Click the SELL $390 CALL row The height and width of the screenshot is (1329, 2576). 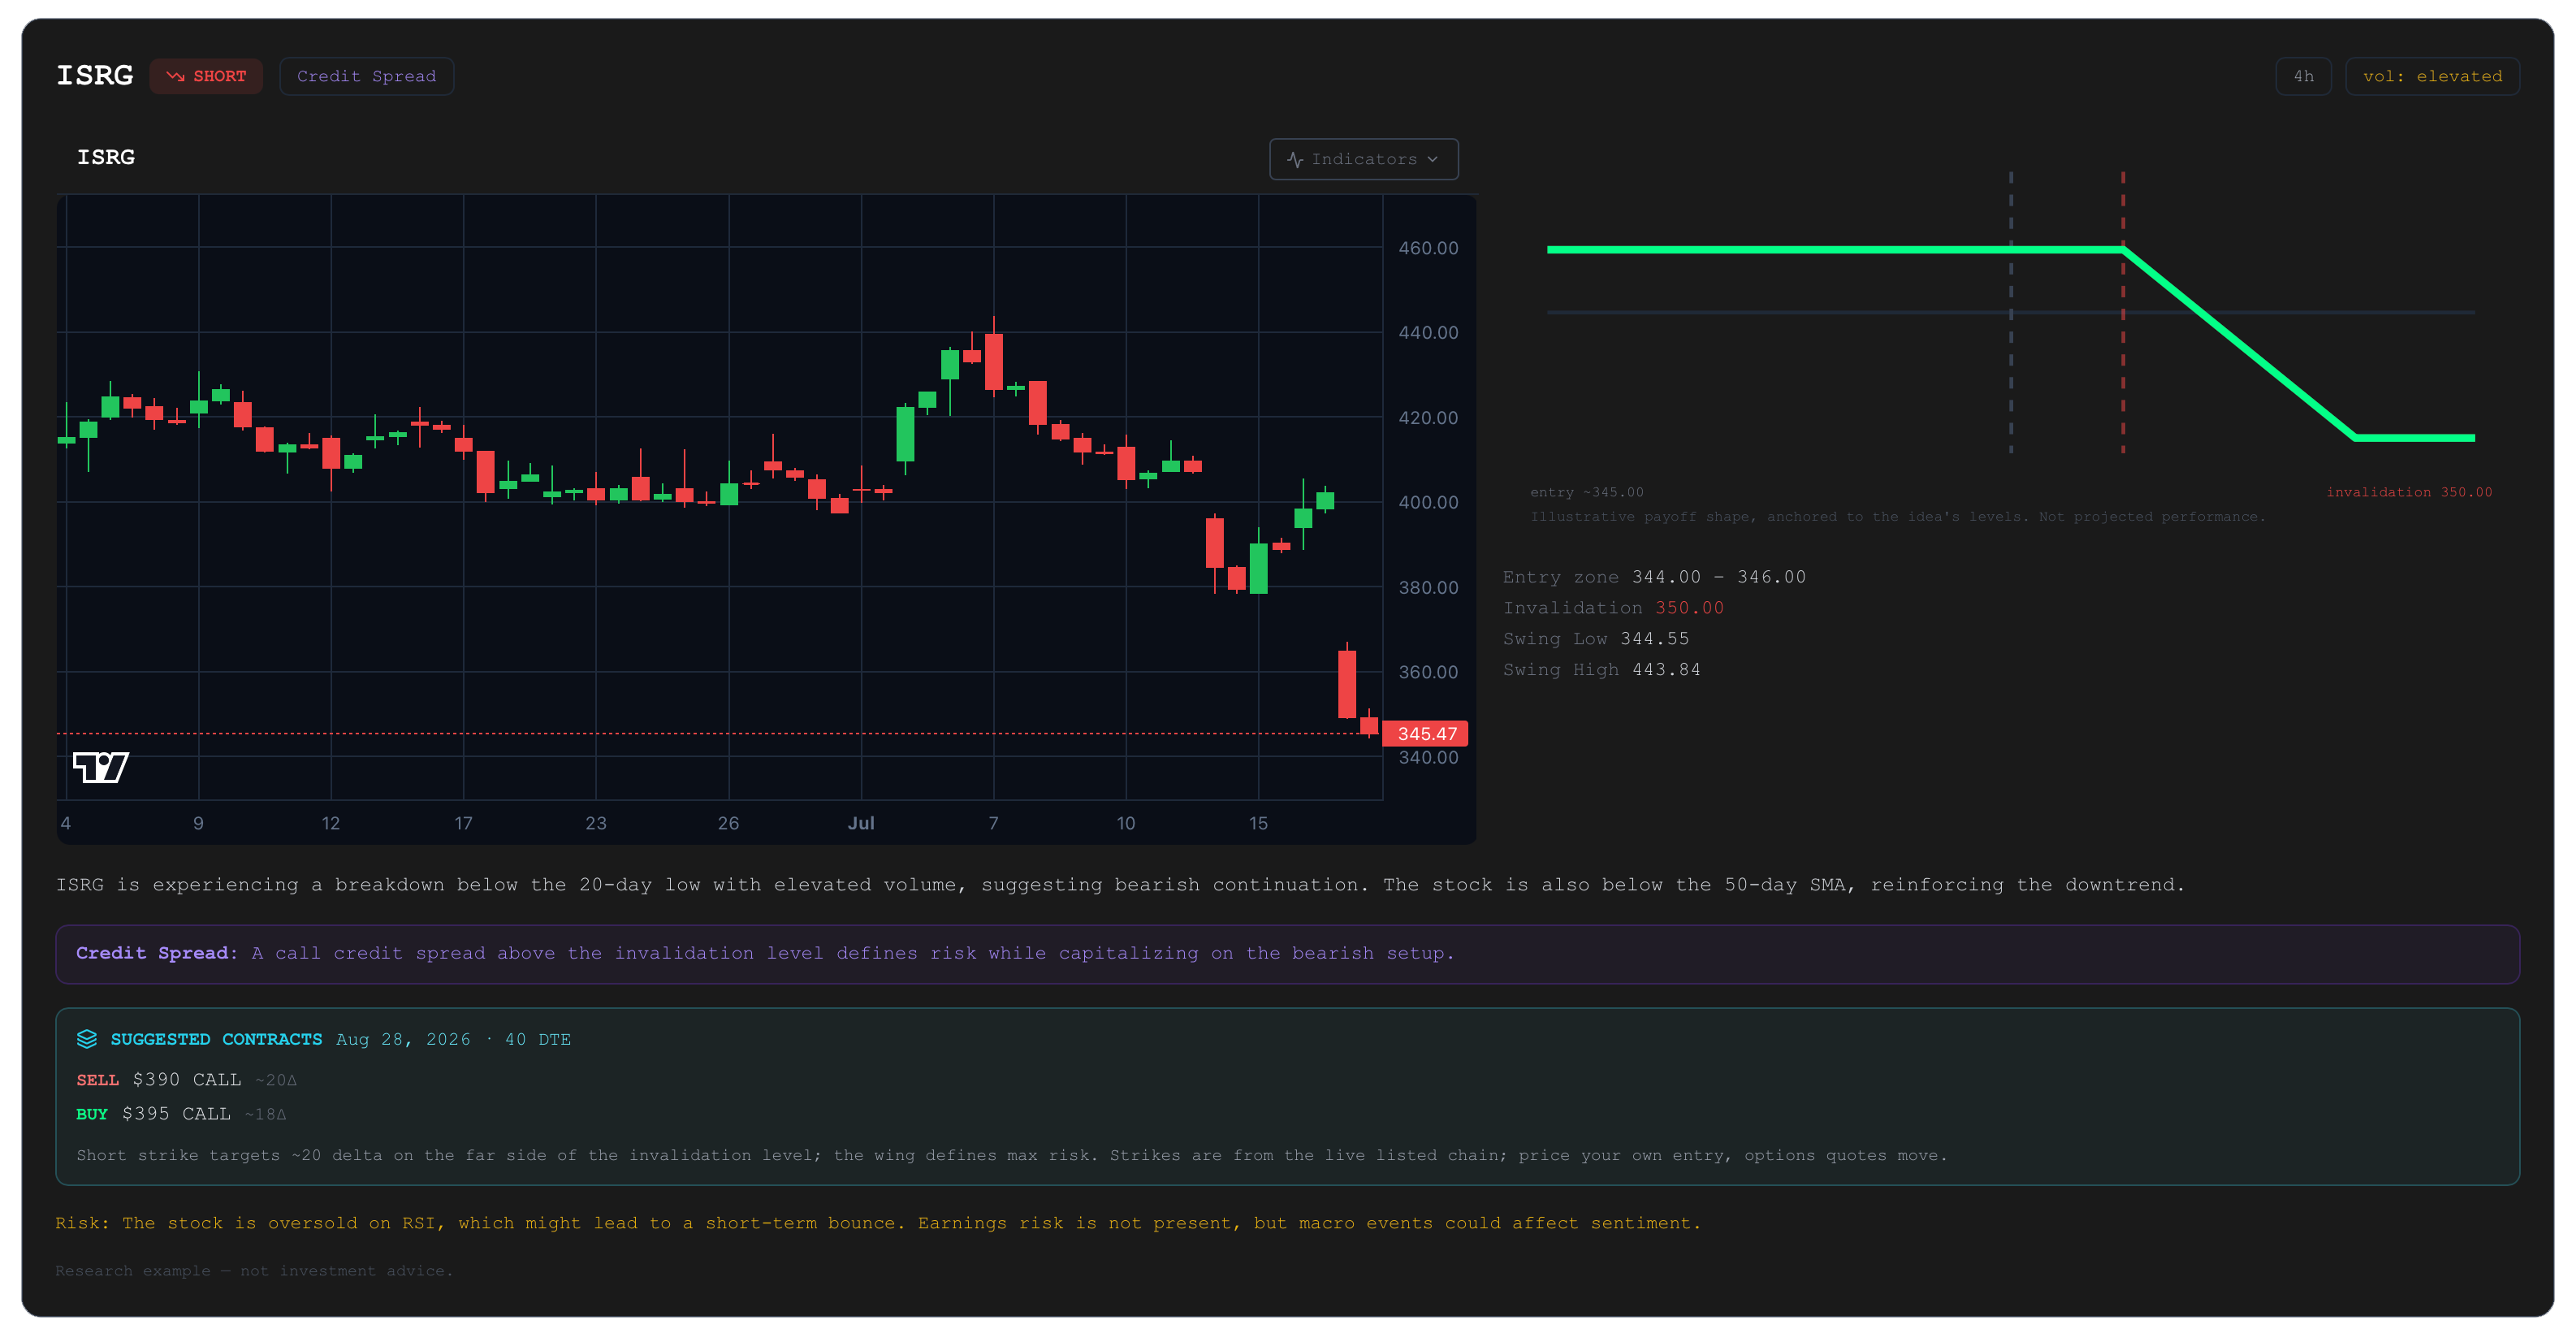(x=186, y=1080)
